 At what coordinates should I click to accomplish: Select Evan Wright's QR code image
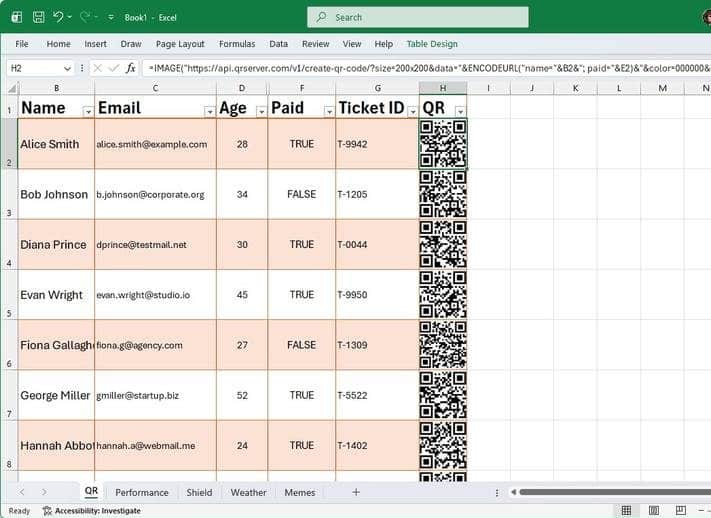click(x=443, y=295)
